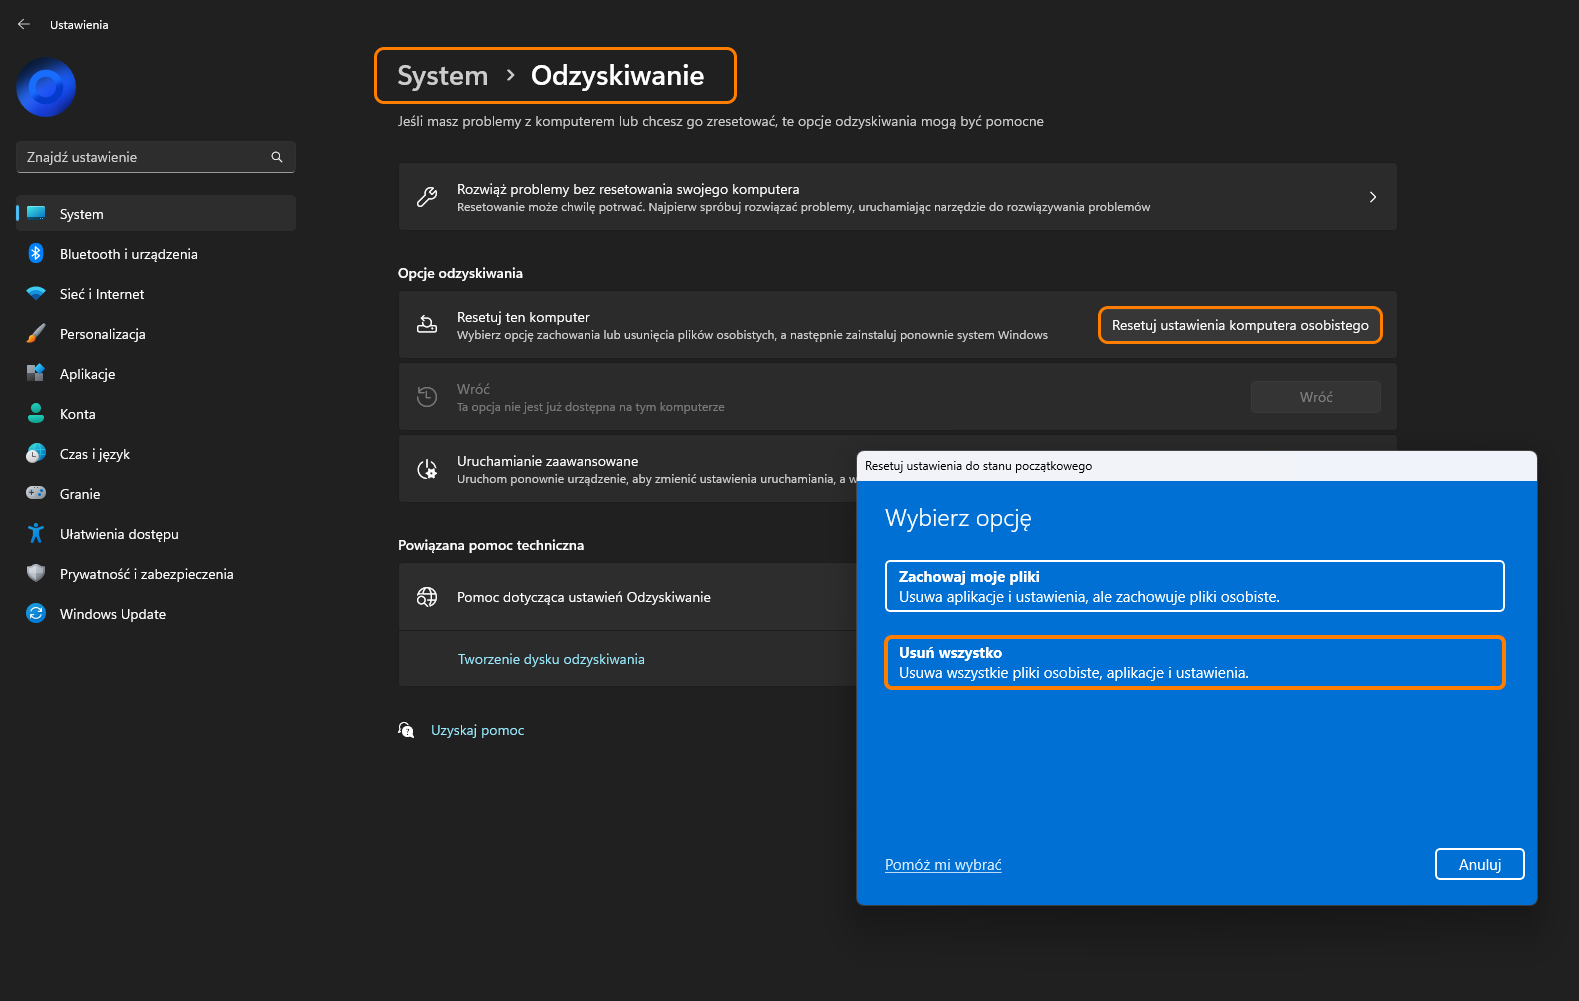The width and height of the screenshot is (1579, 1001).
Task: Click the Uruchamianie zaawansowane power-gear icon
Action: (427, 469)
